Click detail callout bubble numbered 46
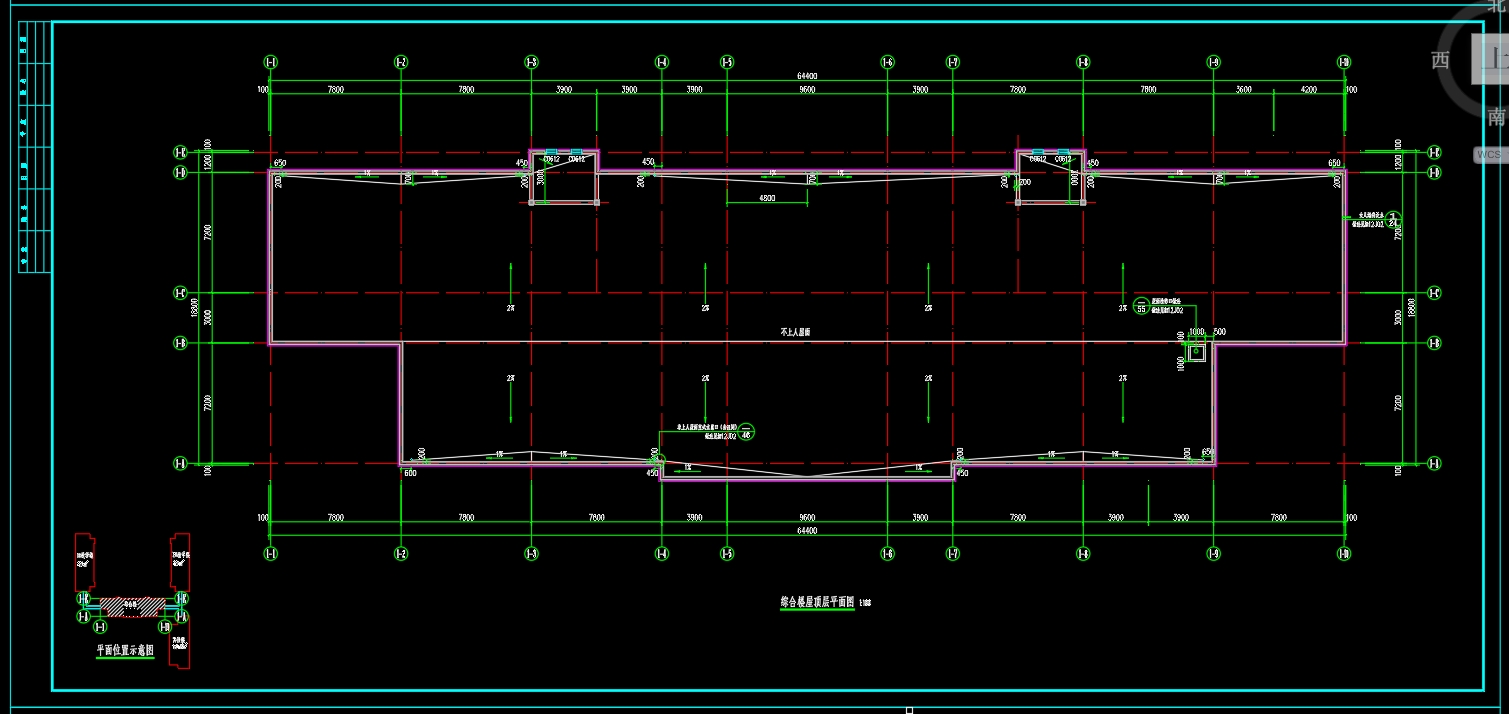The height and width of the screenshot is (714, 1509). 746,432
